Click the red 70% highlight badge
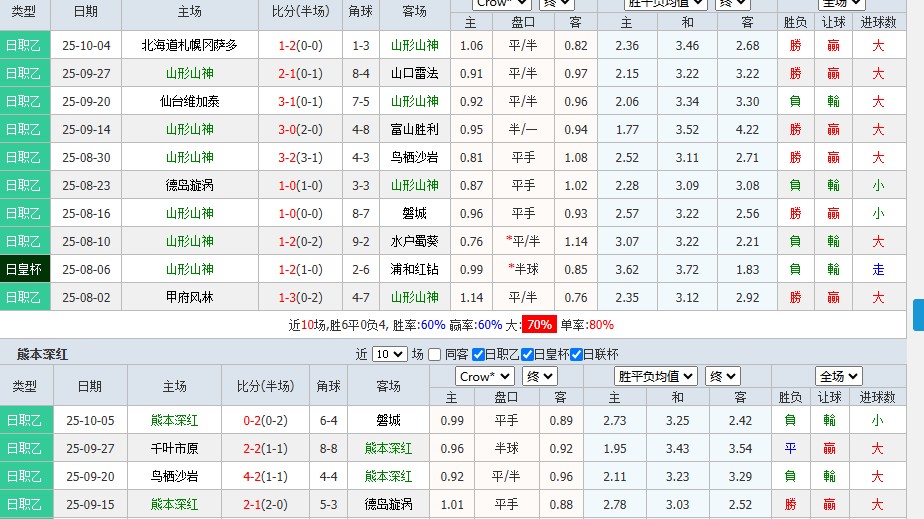The width and height of the screenshot is (924, 519). (x=539, y=325)
